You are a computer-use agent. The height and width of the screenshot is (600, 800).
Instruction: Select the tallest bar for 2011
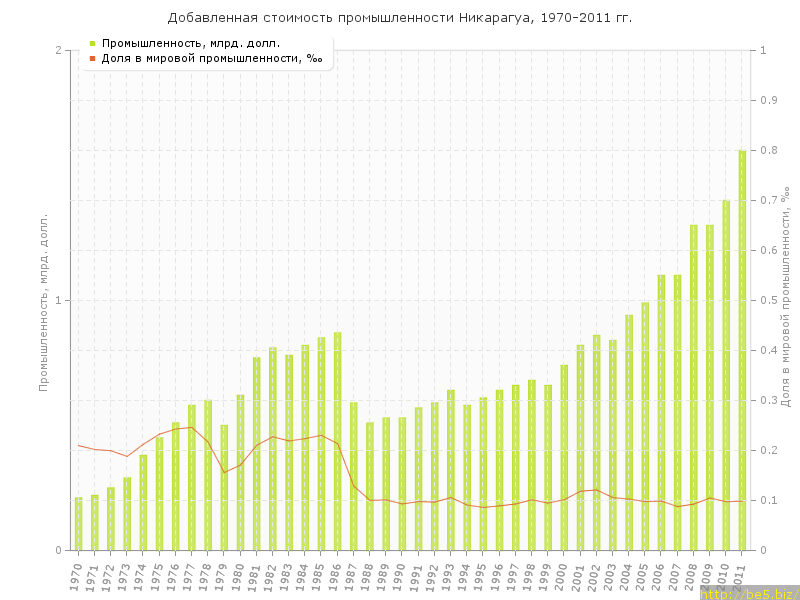point(742,350)
